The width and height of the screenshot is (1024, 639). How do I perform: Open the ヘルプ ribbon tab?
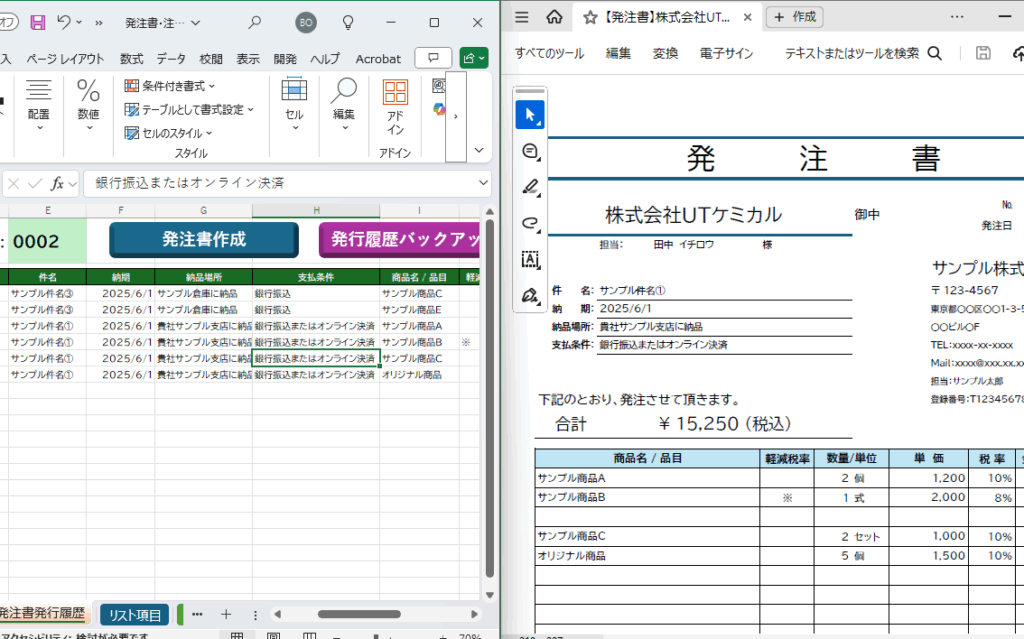click(325, 59)
